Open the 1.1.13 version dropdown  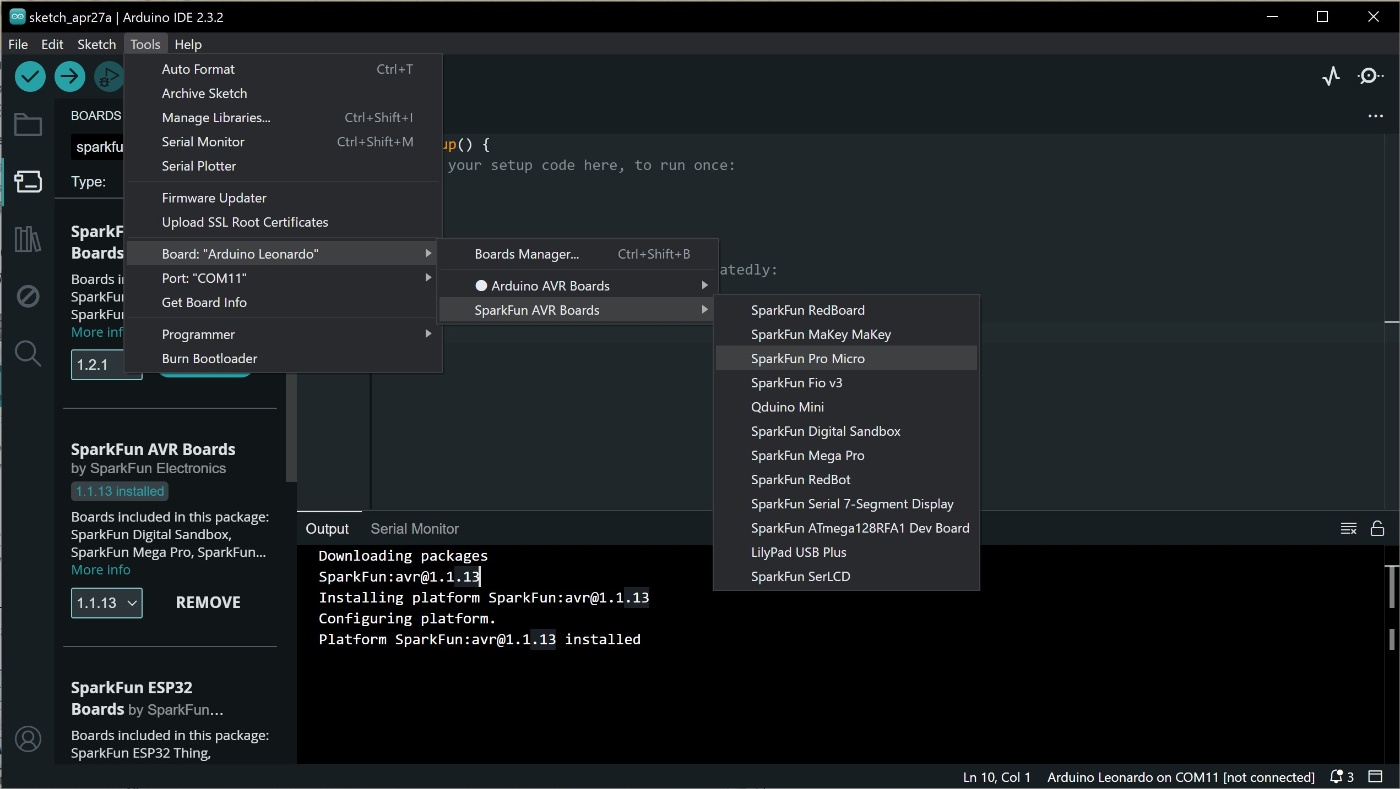(106, 603)
